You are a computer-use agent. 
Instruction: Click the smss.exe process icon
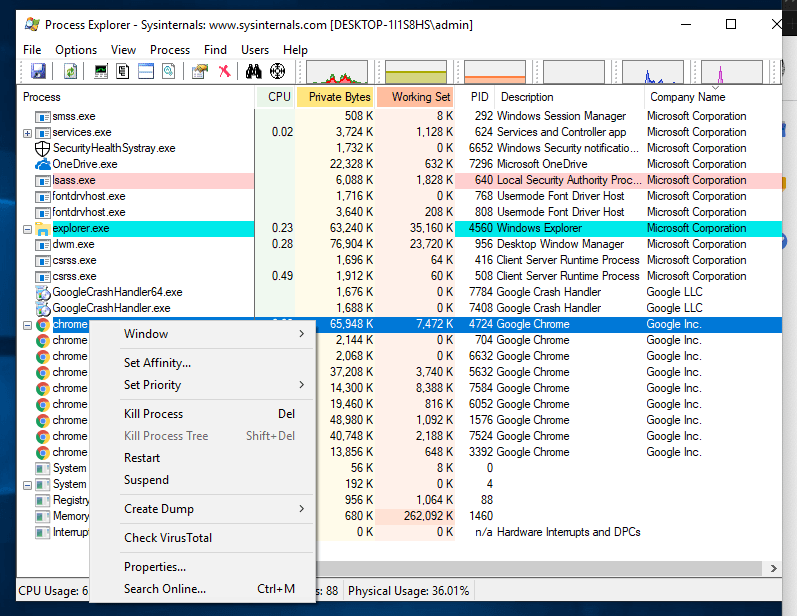pyautogui.click(x=43, y=117)
